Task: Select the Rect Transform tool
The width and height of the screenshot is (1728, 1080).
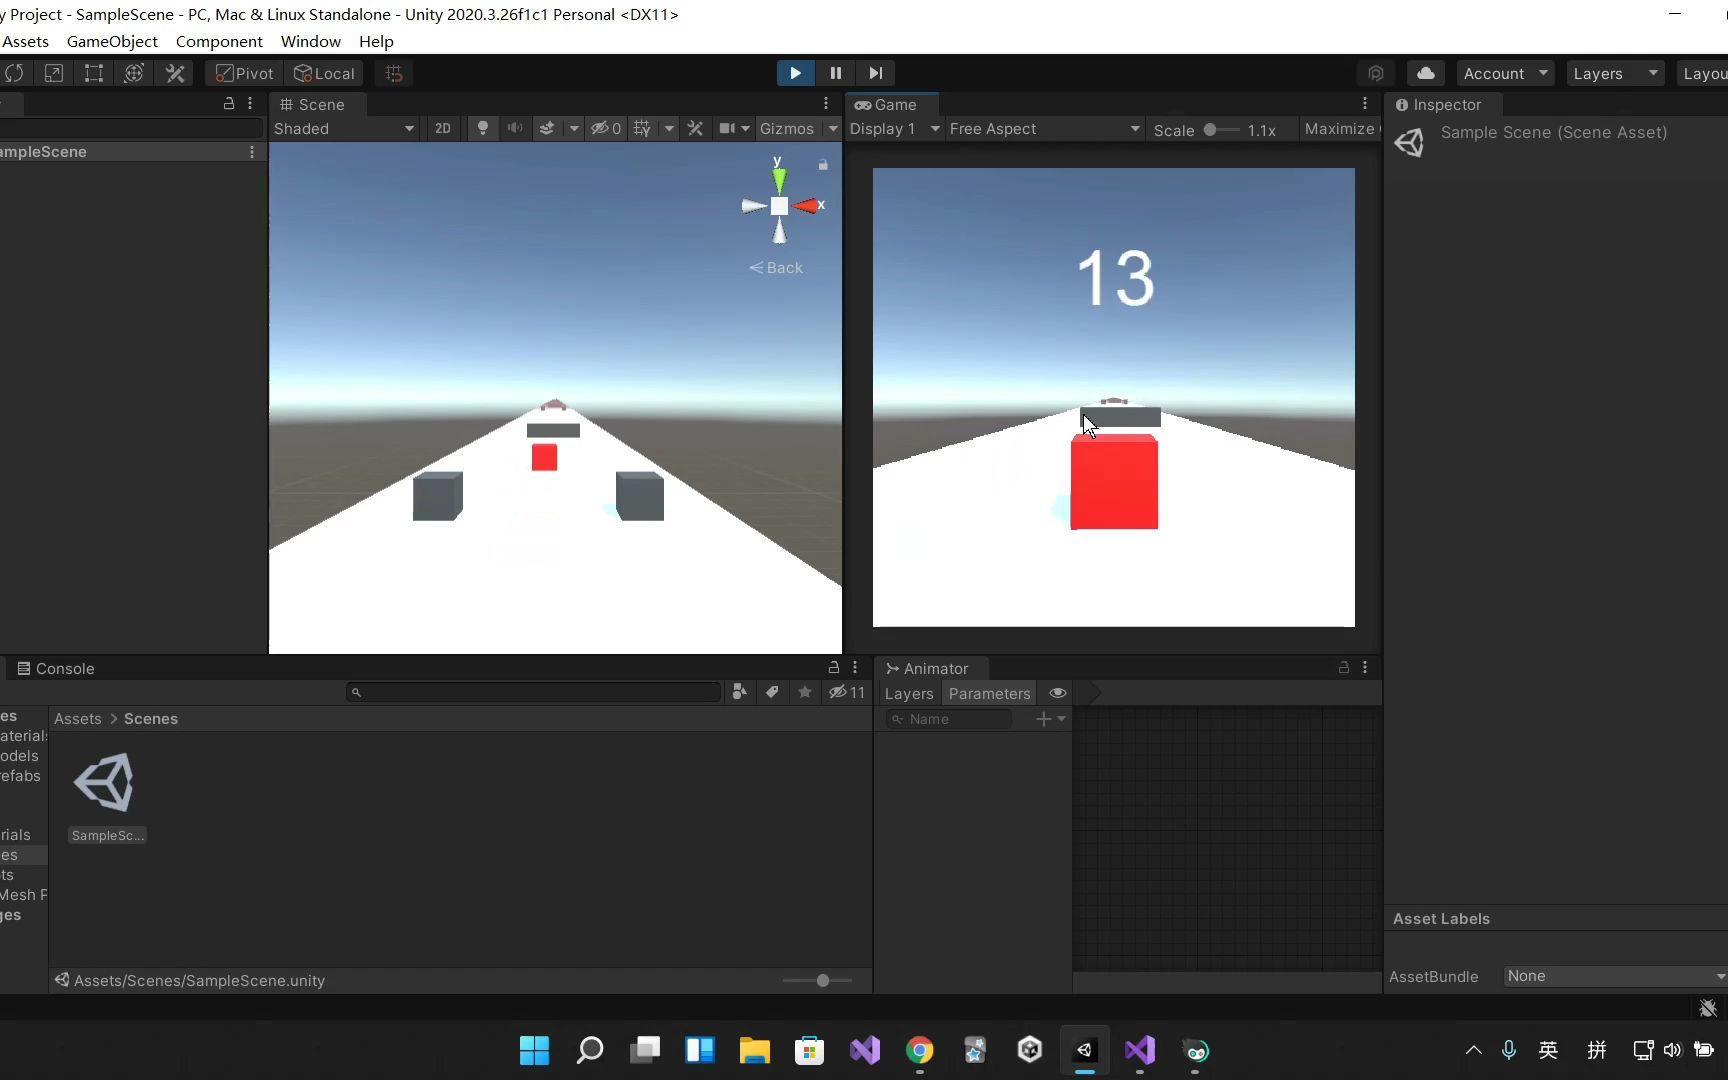Action: [x=93, y=72]
